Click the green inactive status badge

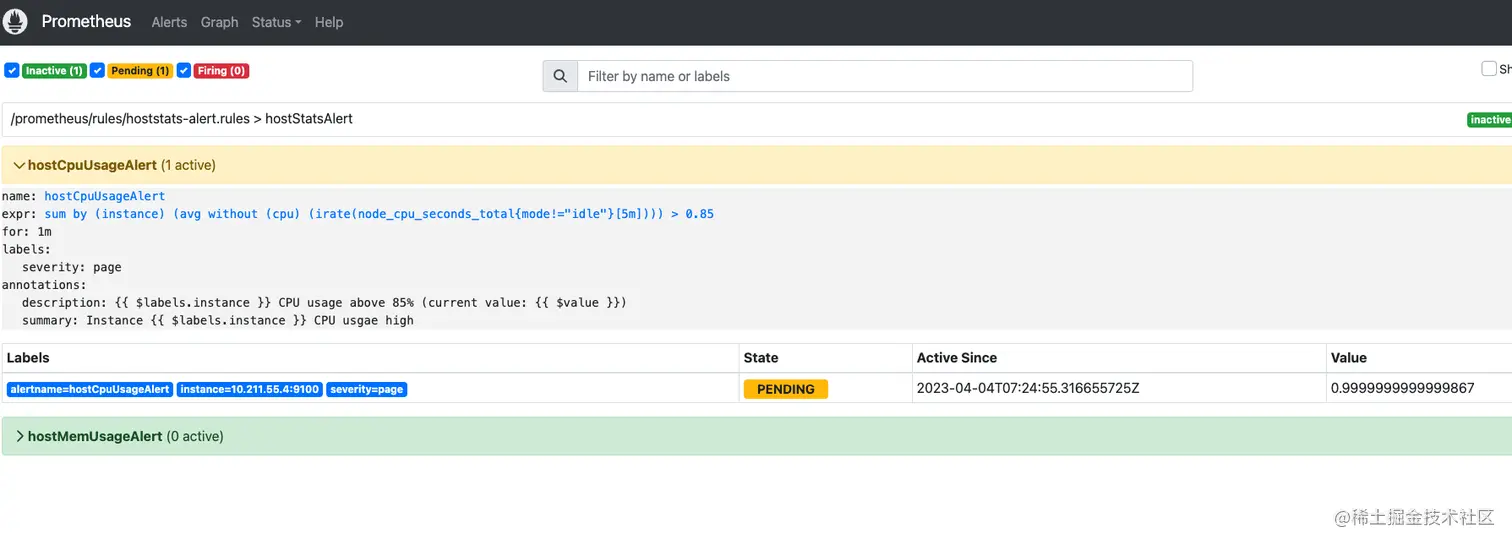[x=1490, y=120]
